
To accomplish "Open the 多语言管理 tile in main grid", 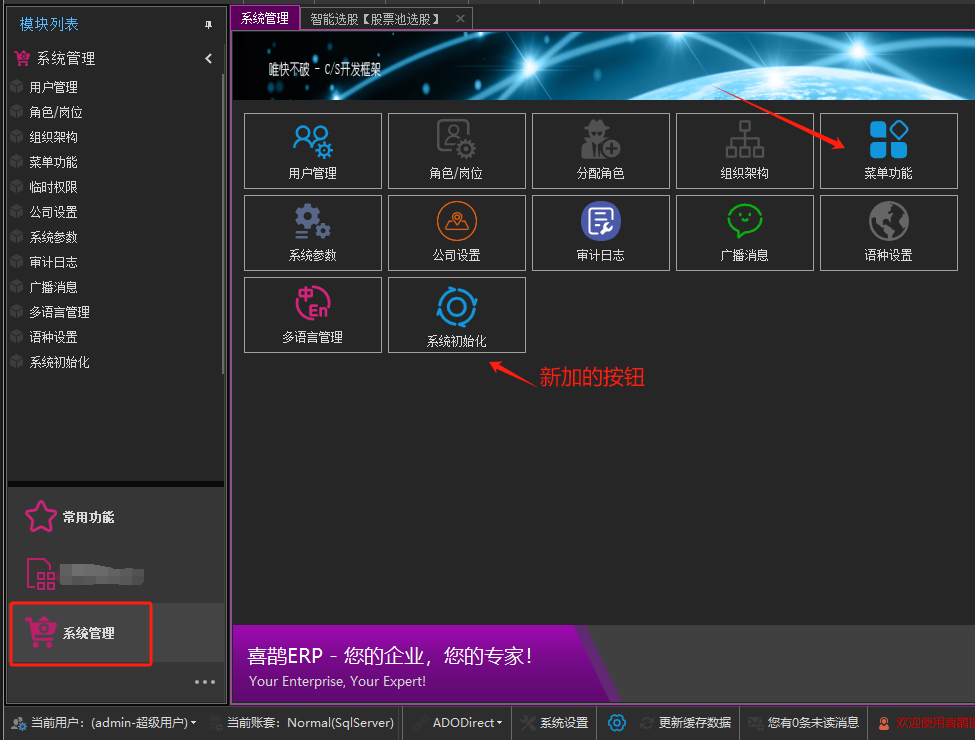I will [x=313, y=315].
